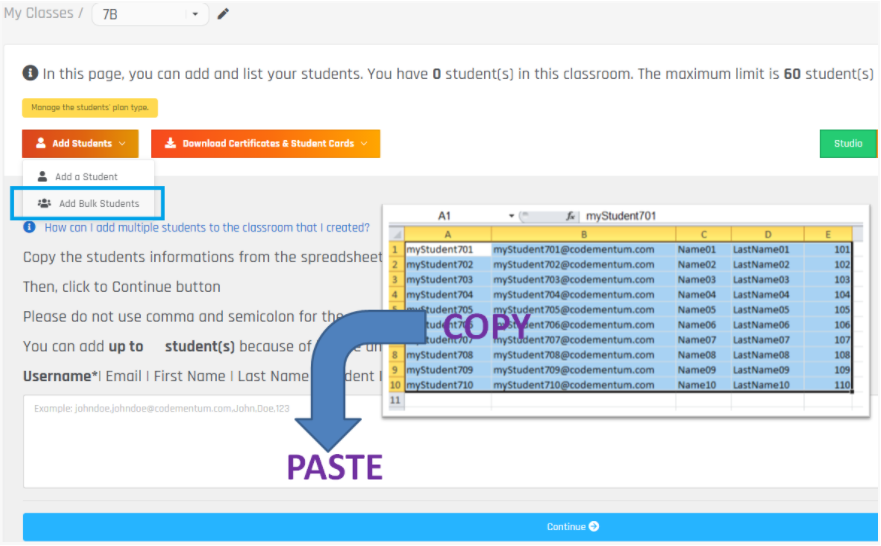Click the person icon on Add Students button
881x546 pixels.
tap(40, 143)
